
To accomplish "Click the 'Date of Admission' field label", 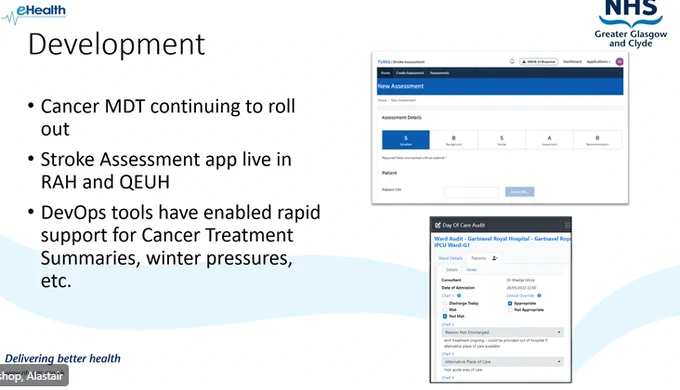I will tap(458, 288).
